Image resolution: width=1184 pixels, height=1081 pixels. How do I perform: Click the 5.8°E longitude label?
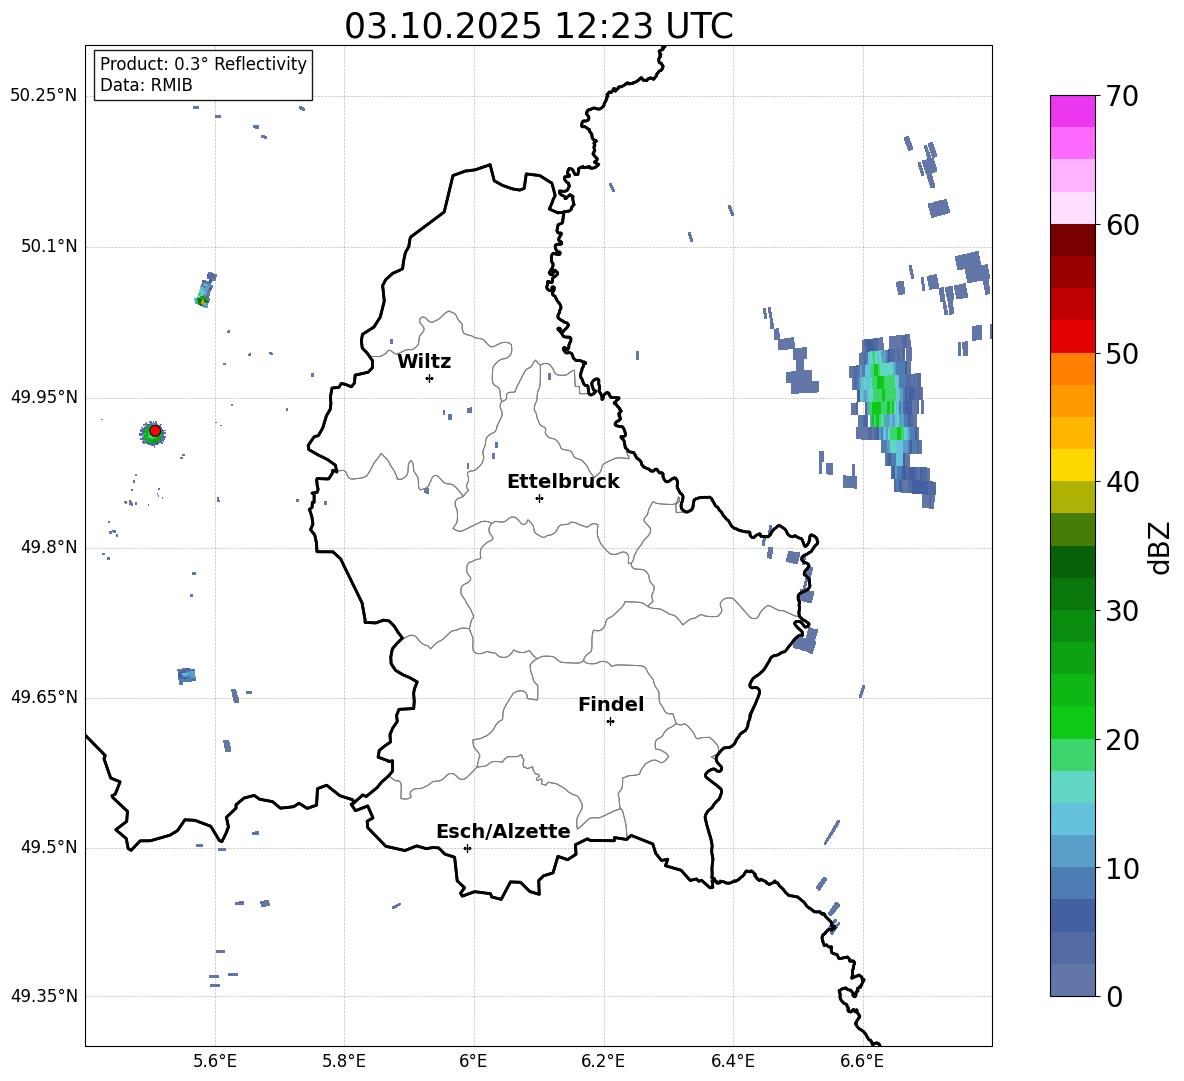(344, 1061)
